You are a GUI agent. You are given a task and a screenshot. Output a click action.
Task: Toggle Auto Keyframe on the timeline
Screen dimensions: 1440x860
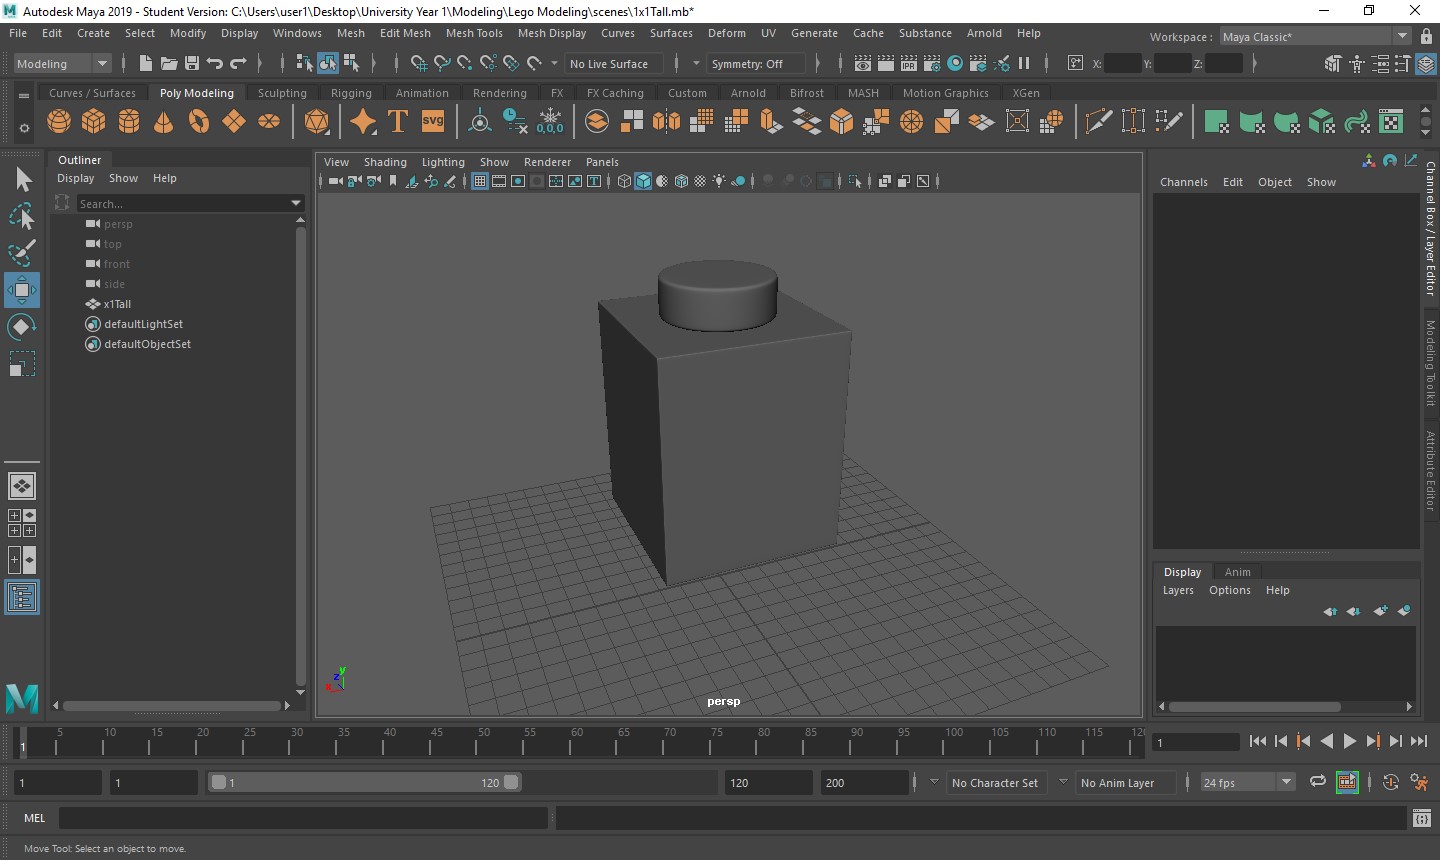(1391, 783)
